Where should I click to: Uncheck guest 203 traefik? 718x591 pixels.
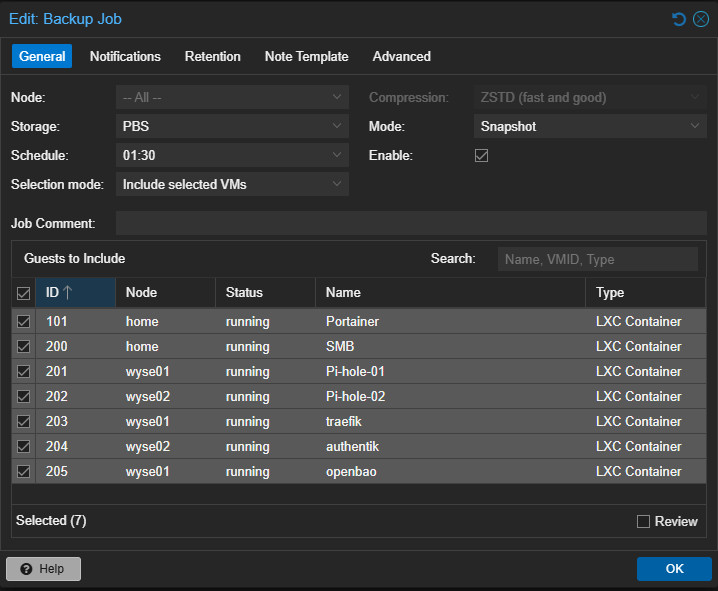click(x=23, y=421)
